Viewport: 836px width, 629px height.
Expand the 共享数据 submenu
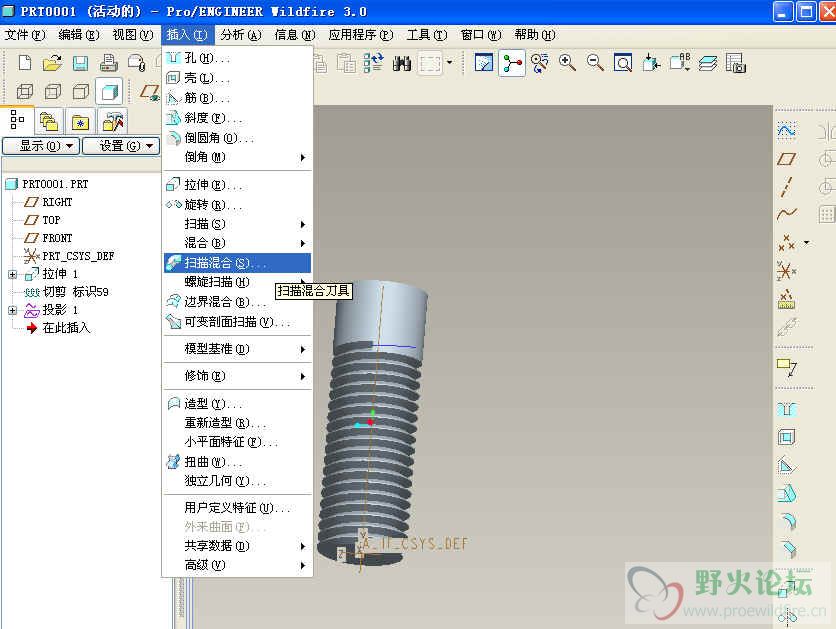237,546
